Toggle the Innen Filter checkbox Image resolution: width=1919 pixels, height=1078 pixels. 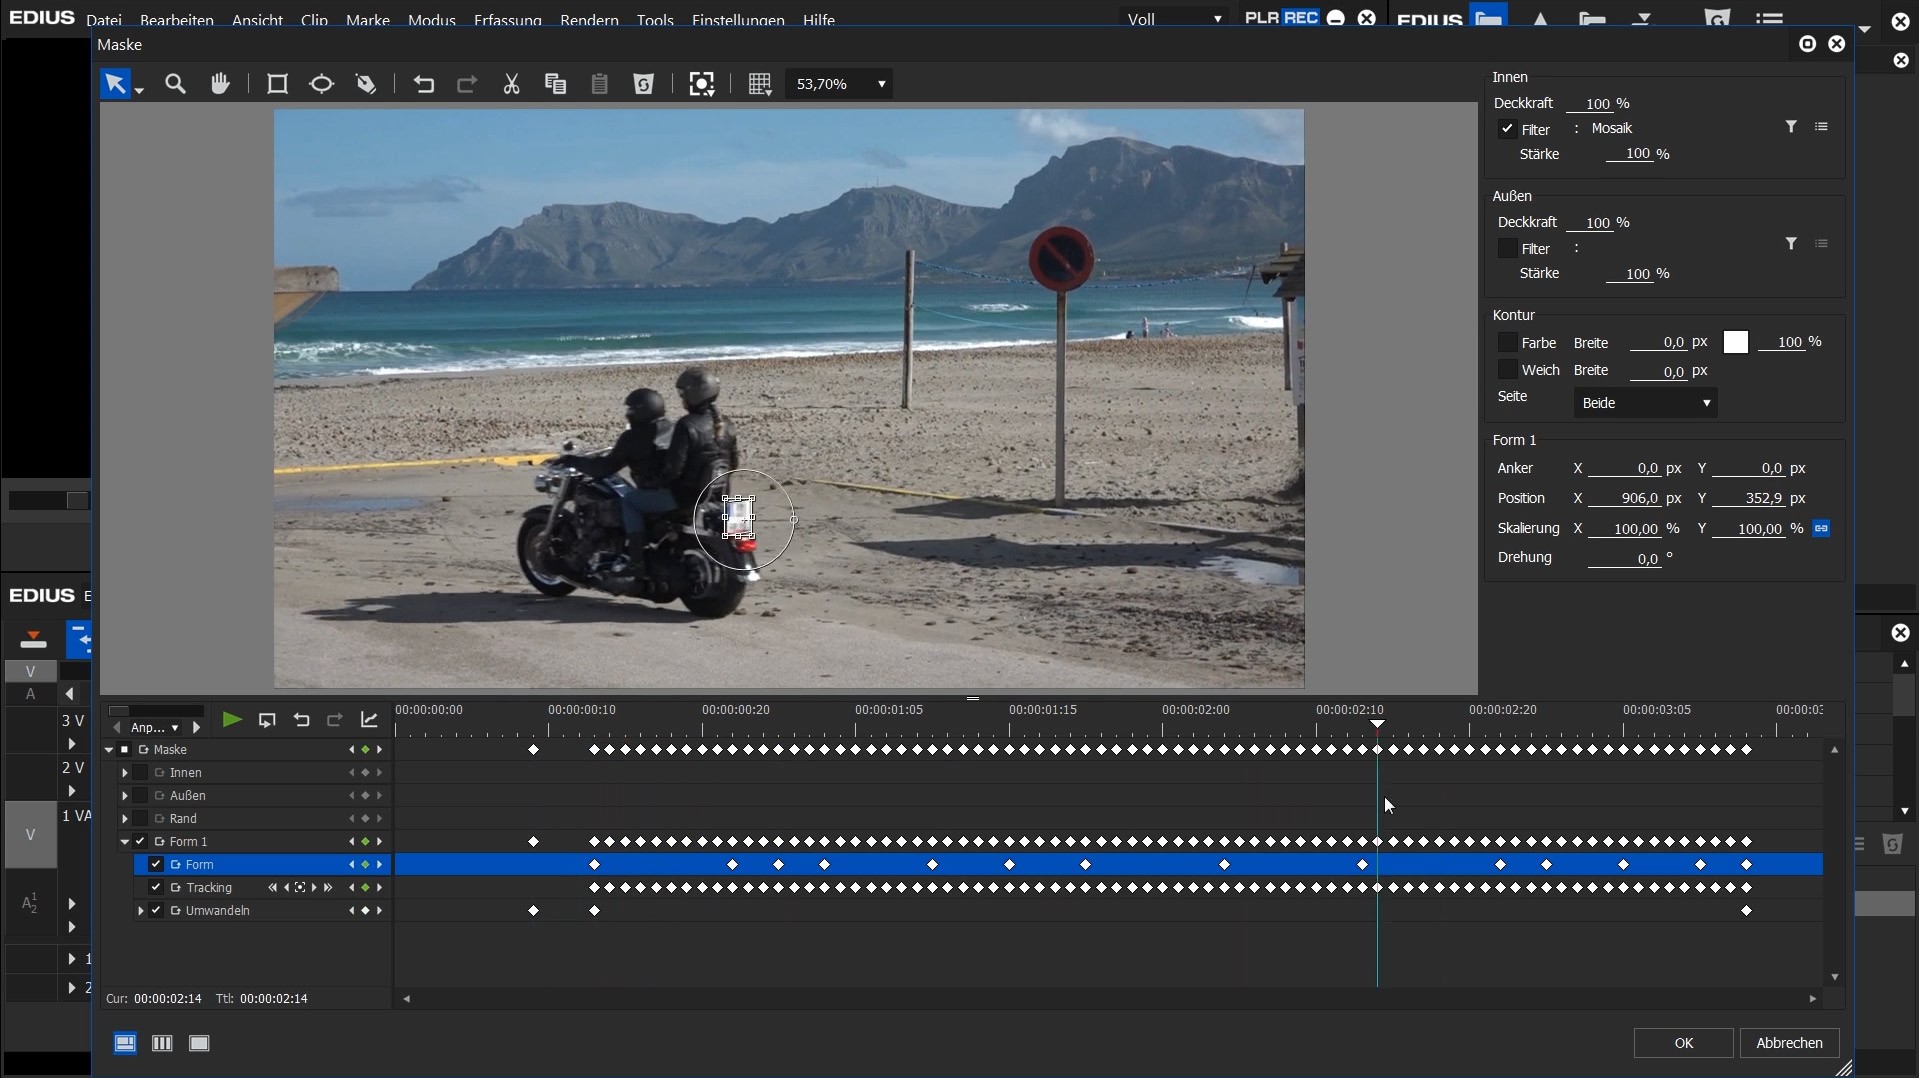click(x=1507, y=129)
